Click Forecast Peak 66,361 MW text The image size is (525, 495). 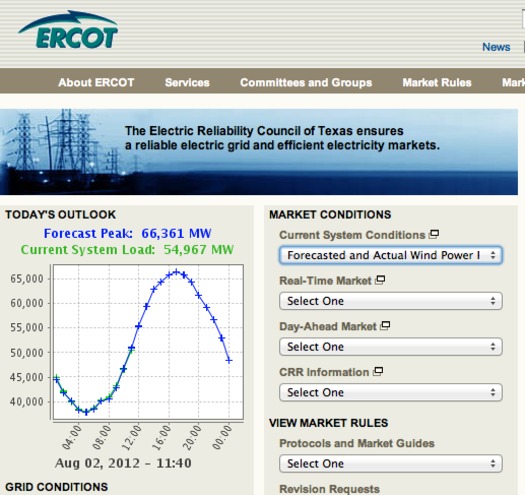click(x=128, y=233)
